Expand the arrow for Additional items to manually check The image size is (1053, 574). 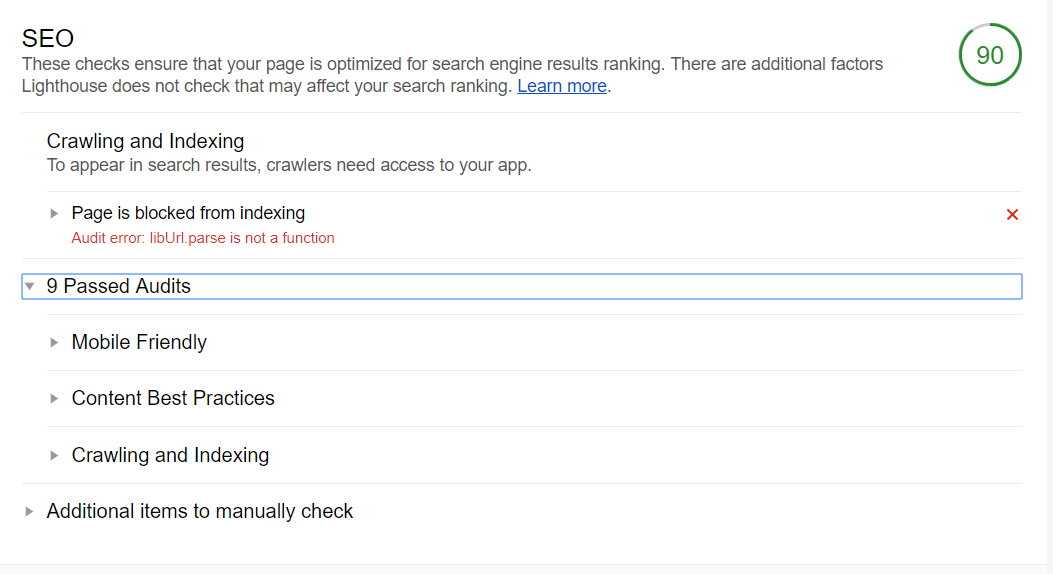(x=30, y=511)
